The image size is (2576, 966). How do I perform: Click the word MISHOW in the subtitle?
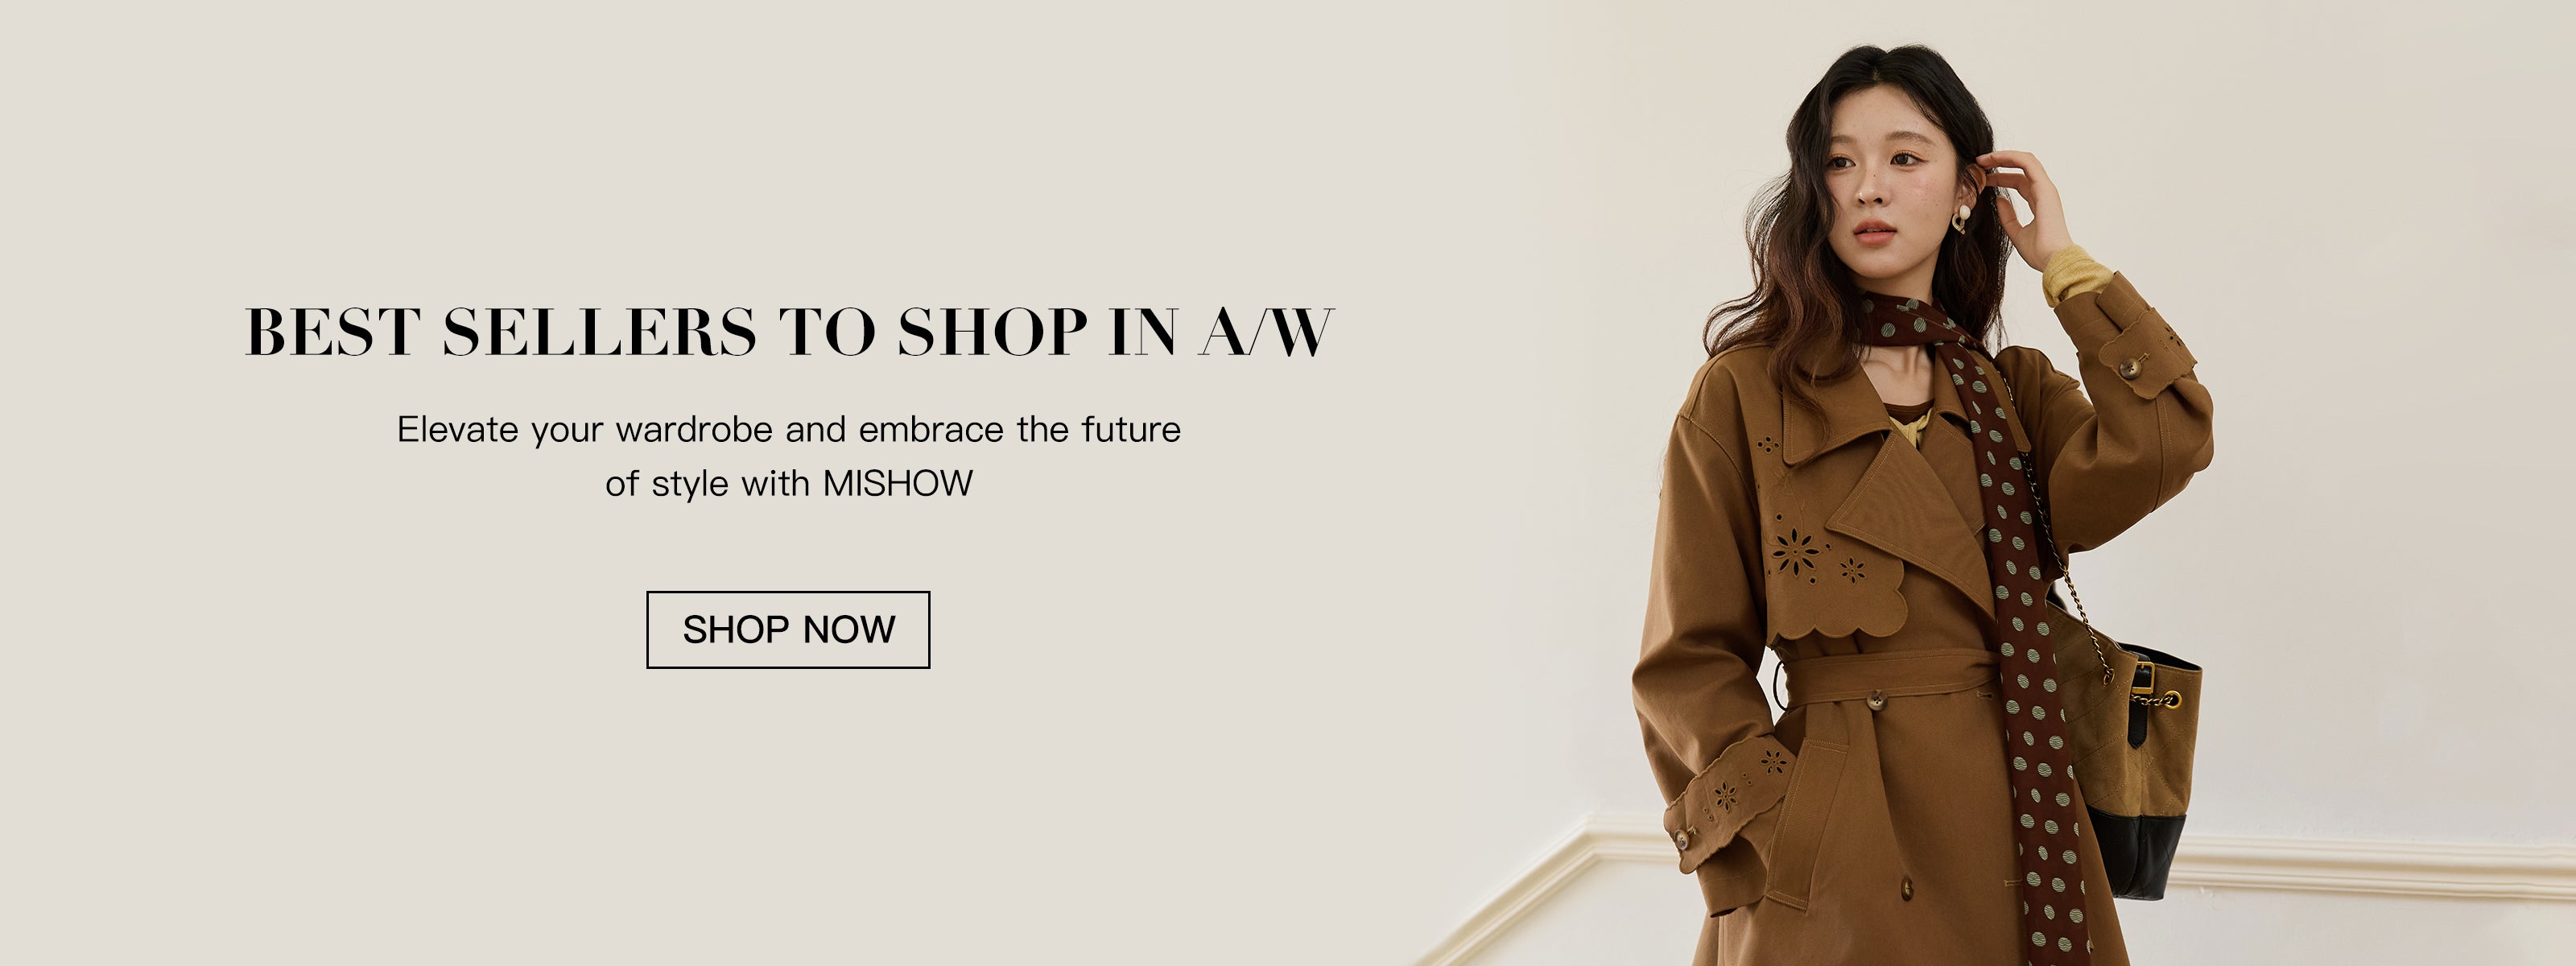click(x=898, y=483)
